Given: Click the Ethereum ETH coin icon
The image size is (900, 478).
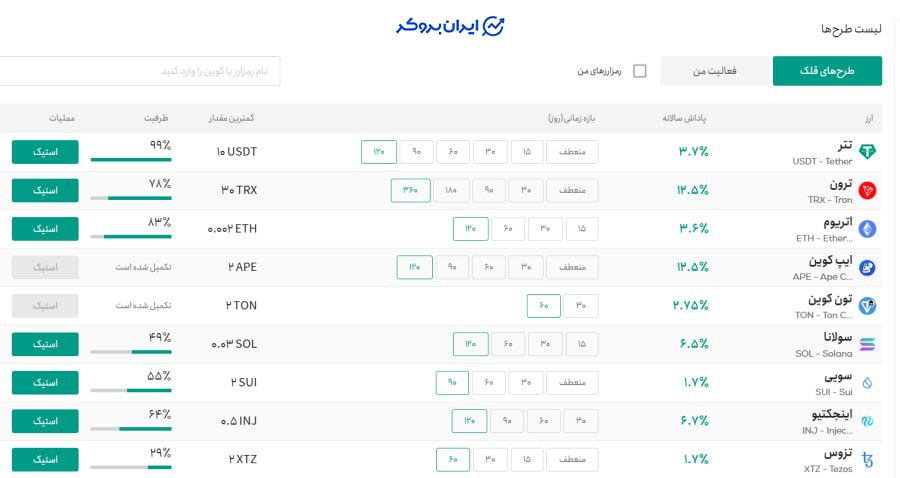Looking at the screenshot, I should pyautogui.click(x=867, y=229).
